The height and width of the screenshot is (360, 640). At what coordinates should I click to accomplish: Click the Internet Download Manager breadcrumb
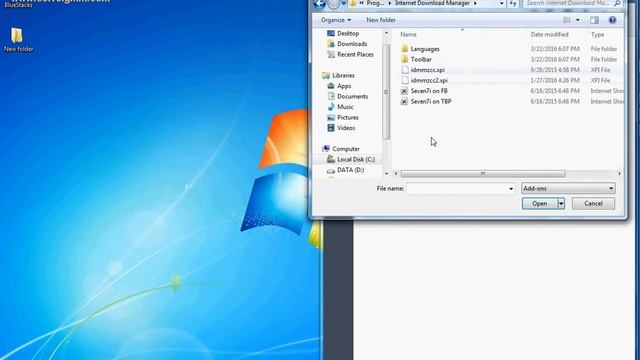[432, 3]
